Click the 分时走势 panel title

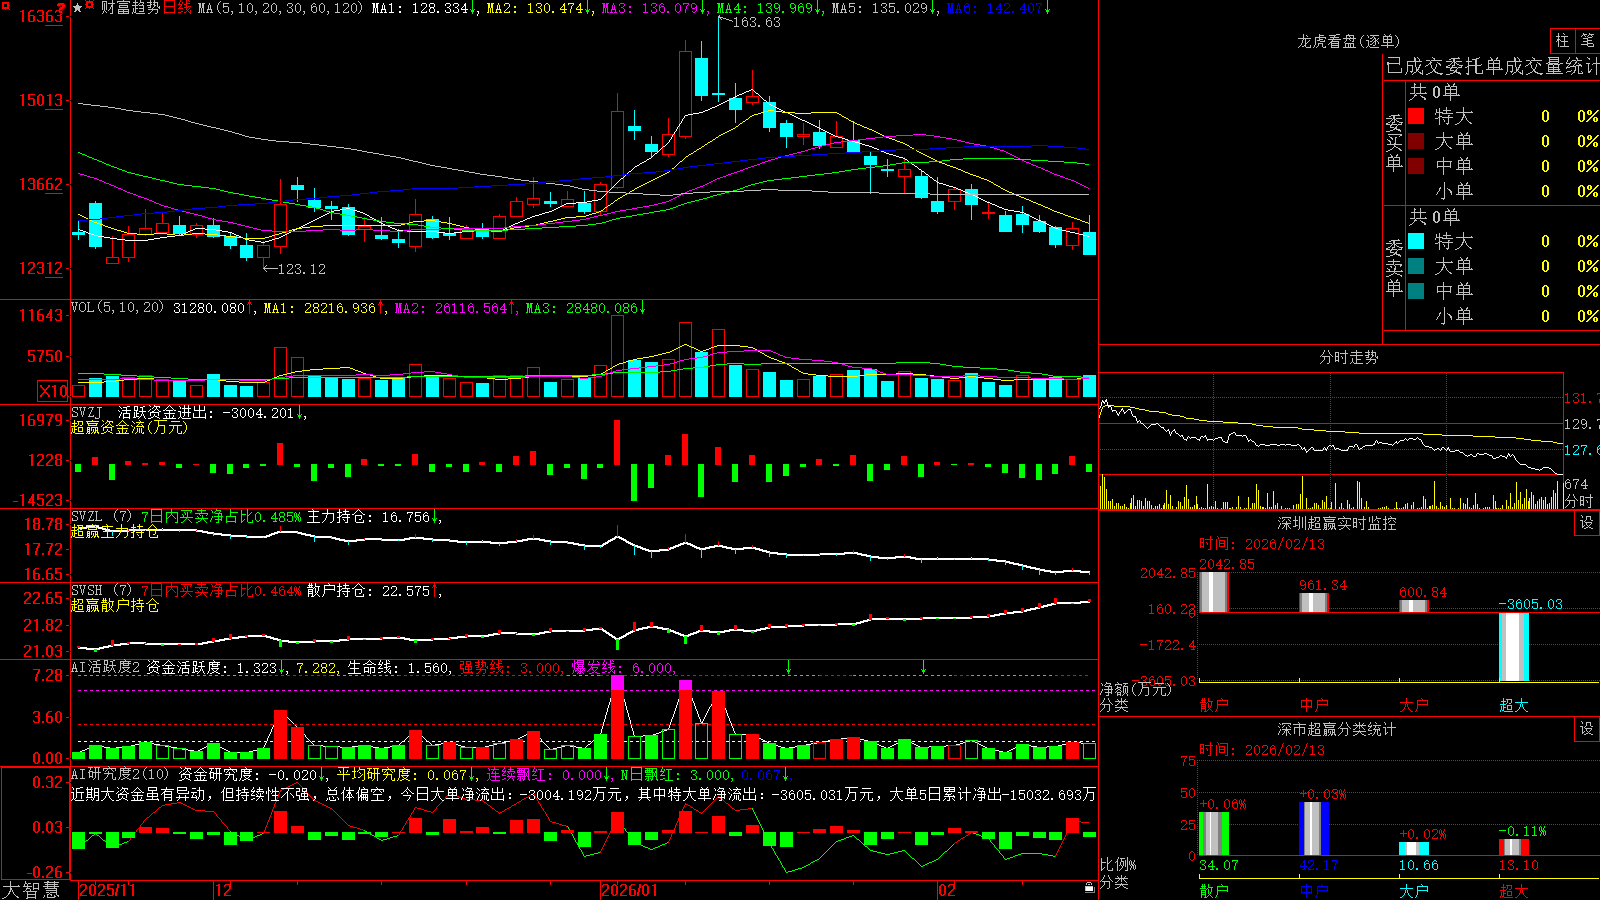tap(1348, 357)
